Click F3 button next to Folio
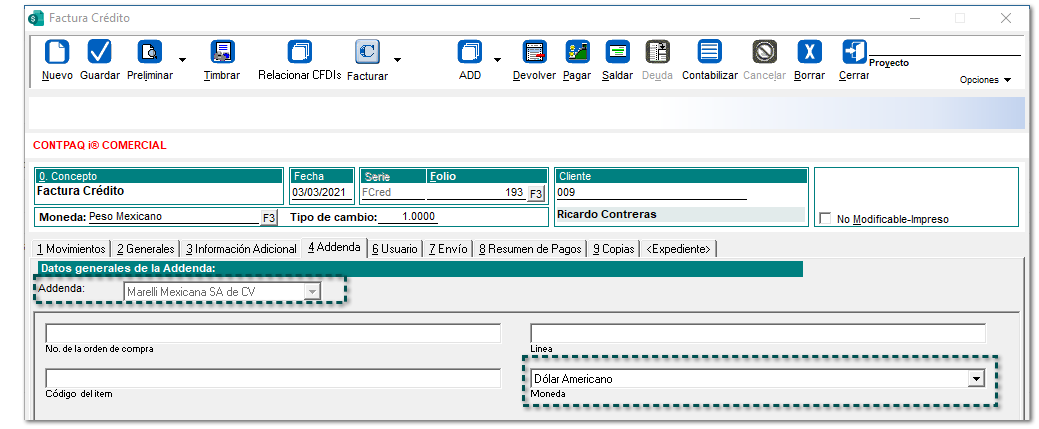Image resolution: width=1039 pixels, height=429 pixels. click(x=535, y=194)
